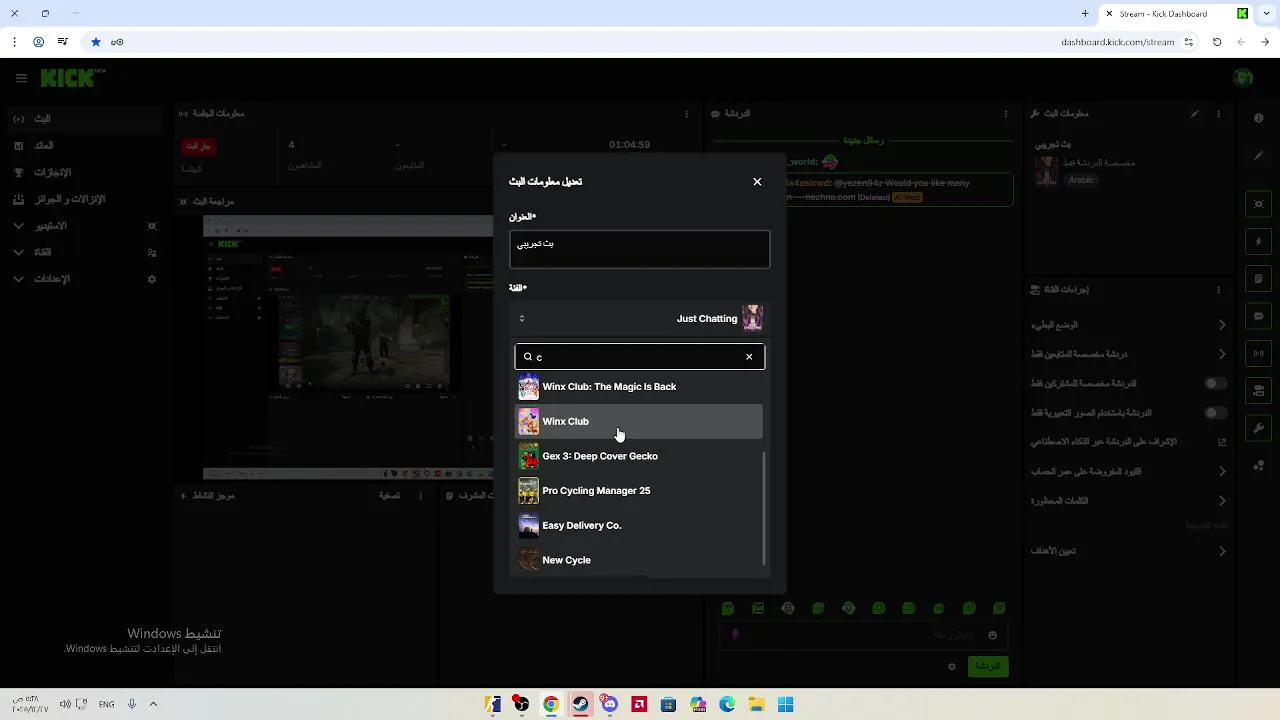1280x720 pixels.
Task: Click the pencil icon in right rail
Action: [x=1258, y=155]
